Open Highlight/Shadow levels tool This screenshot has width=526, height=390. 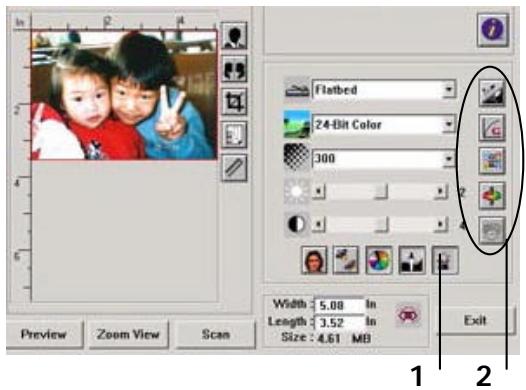click(x=492, y=93)
